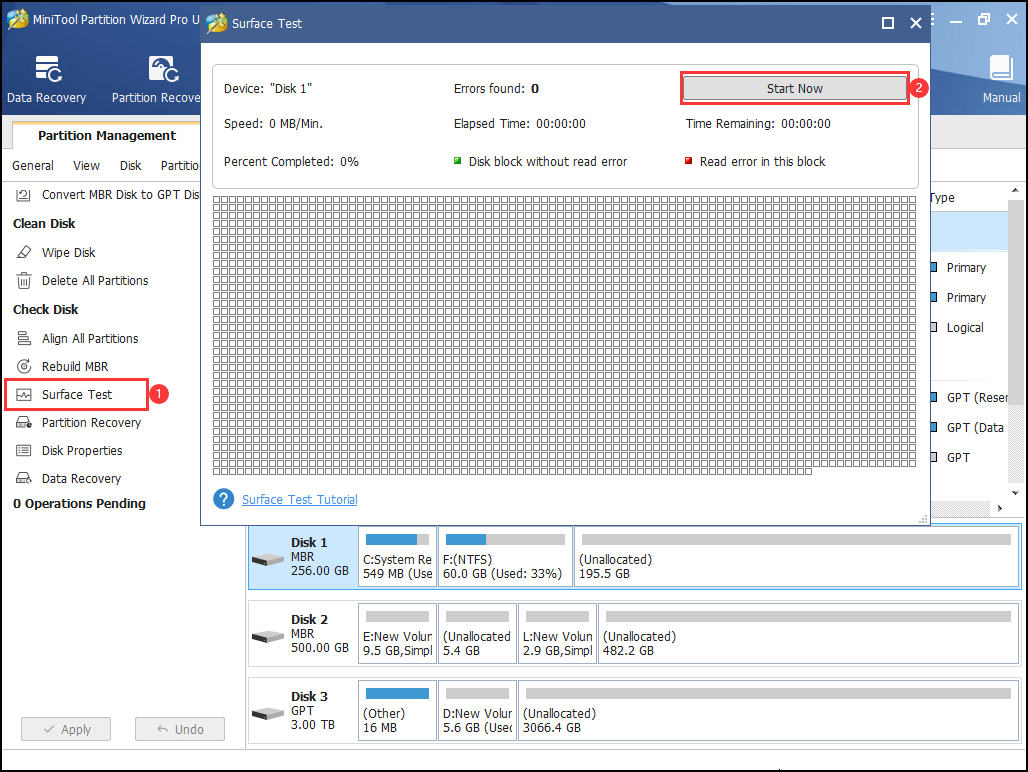Open the Disk menu
This screenshot has height=772, width=1028.
tap(130, 166)
